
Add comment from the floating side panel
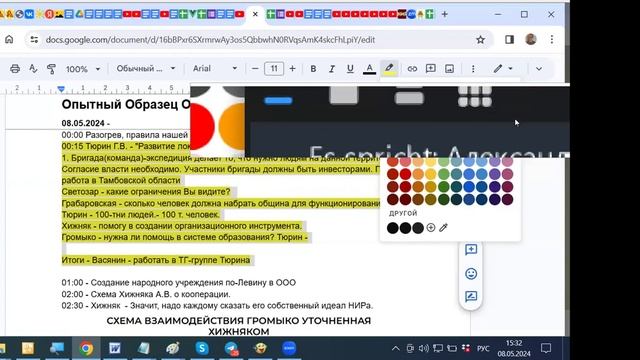(471, 250)
